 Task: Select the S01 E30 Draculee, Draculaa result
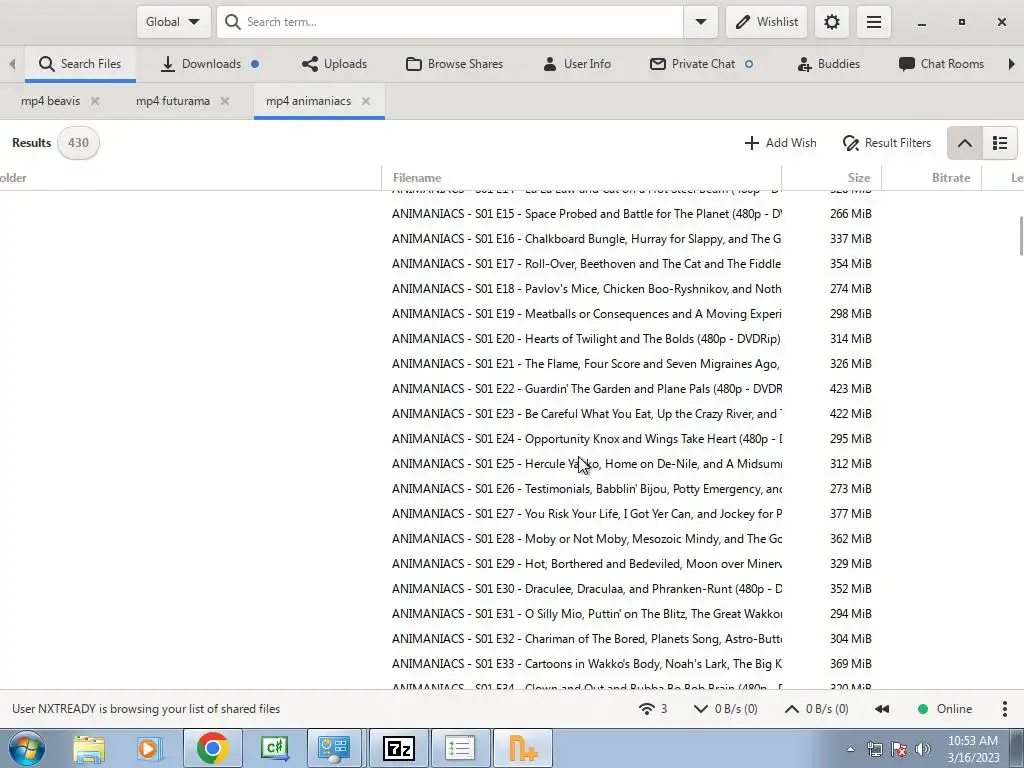point(587,589)
